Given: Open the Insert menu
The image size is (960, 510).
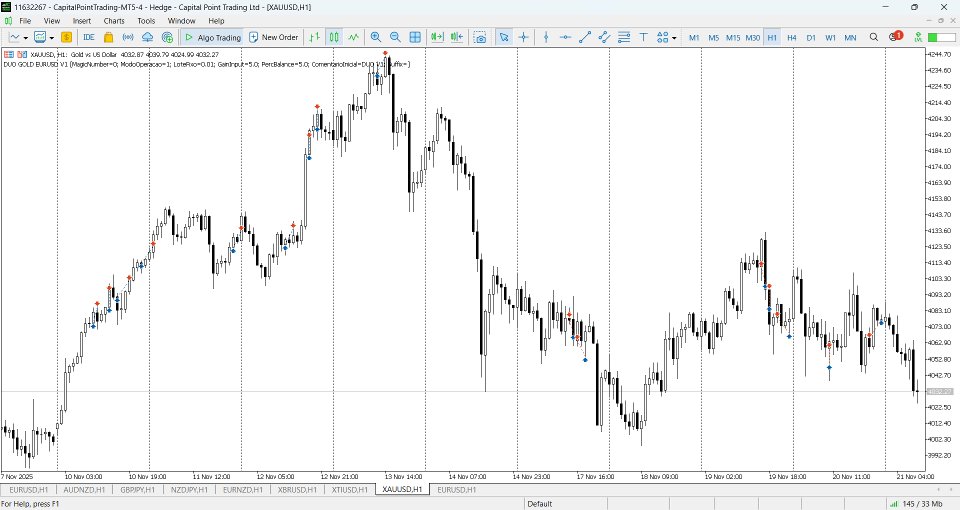Looking at the screenshot, I should (81, 21).
